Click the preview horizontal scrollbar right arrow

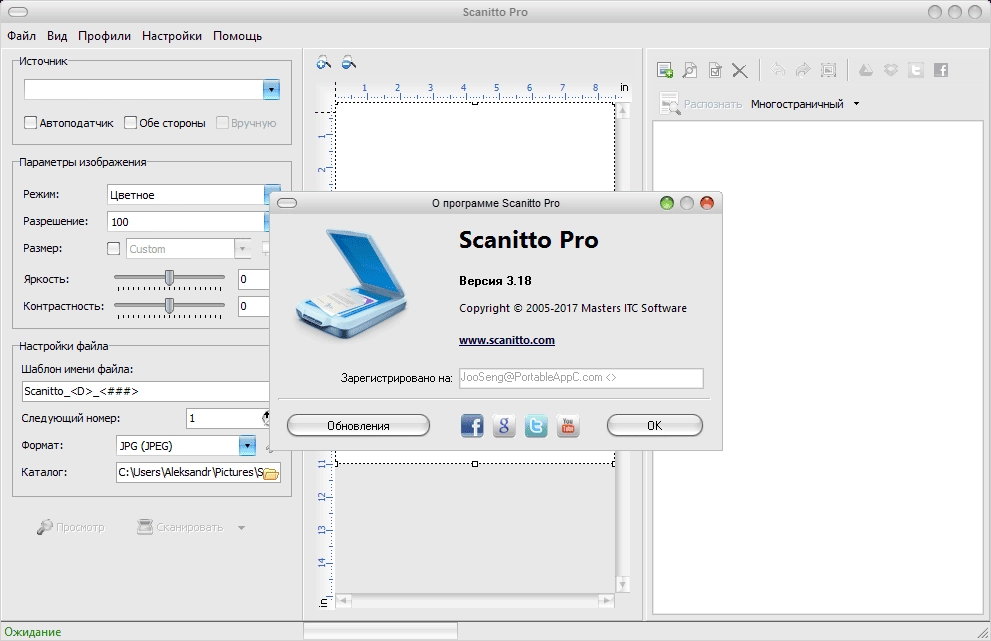pyautogui.click(x=607, y=601)
